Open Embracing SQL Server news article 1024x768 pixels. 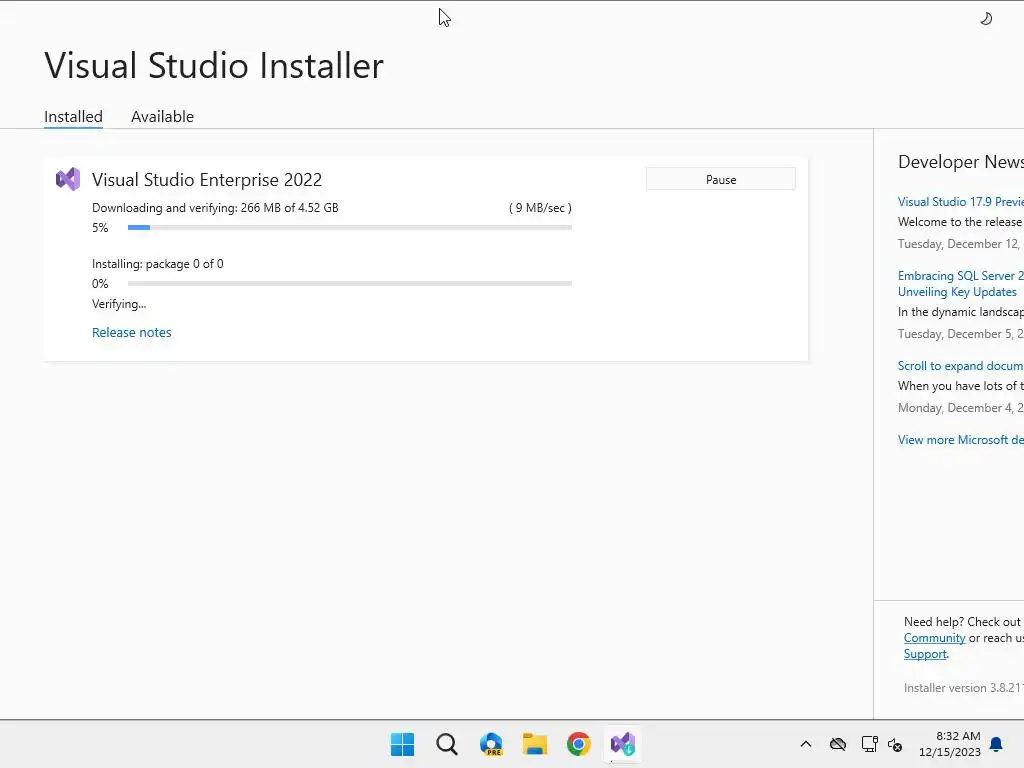(x=961, y=283)
